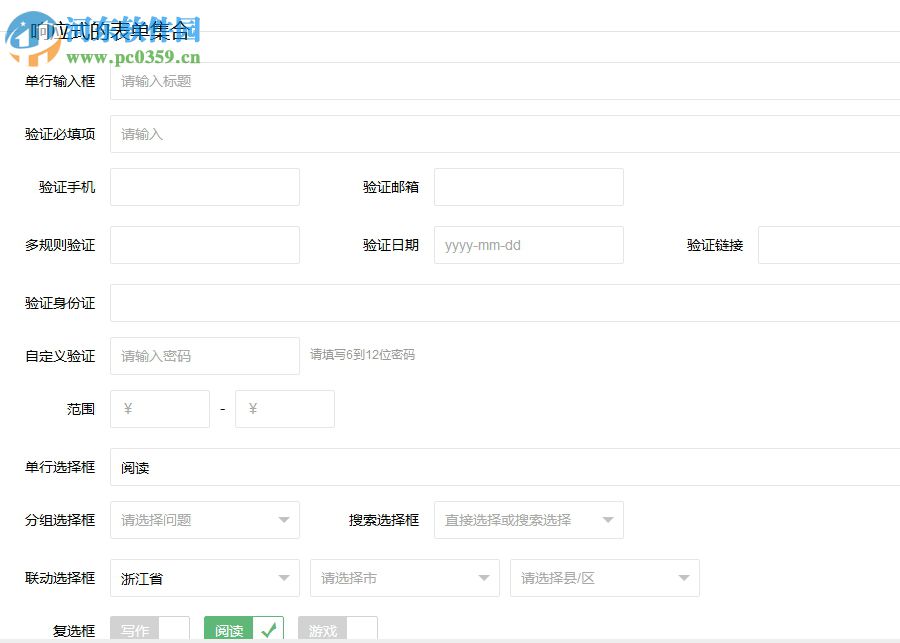Click the 分组选择框 label
This screenshot has height=643, width=900.
[x=60, y=520]
